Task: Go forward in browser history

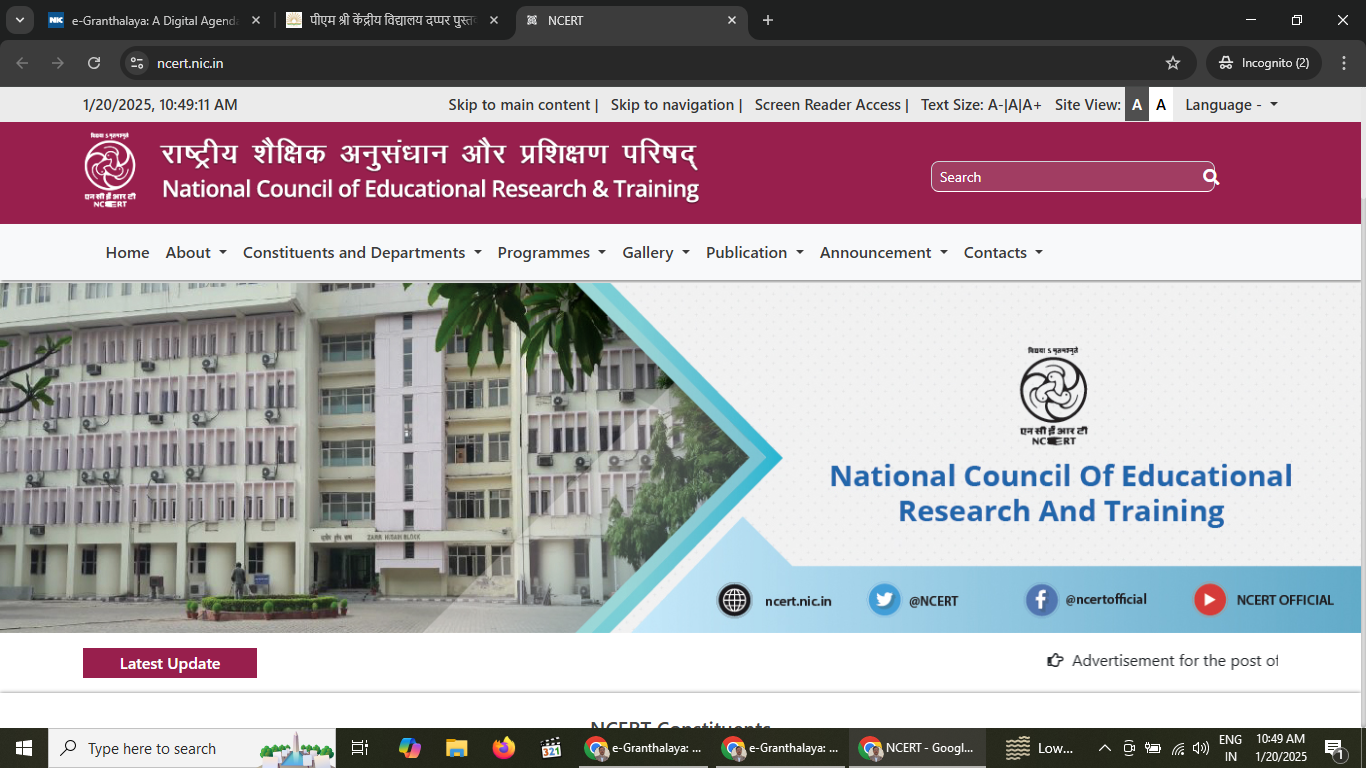Action: tap(58, 63)
